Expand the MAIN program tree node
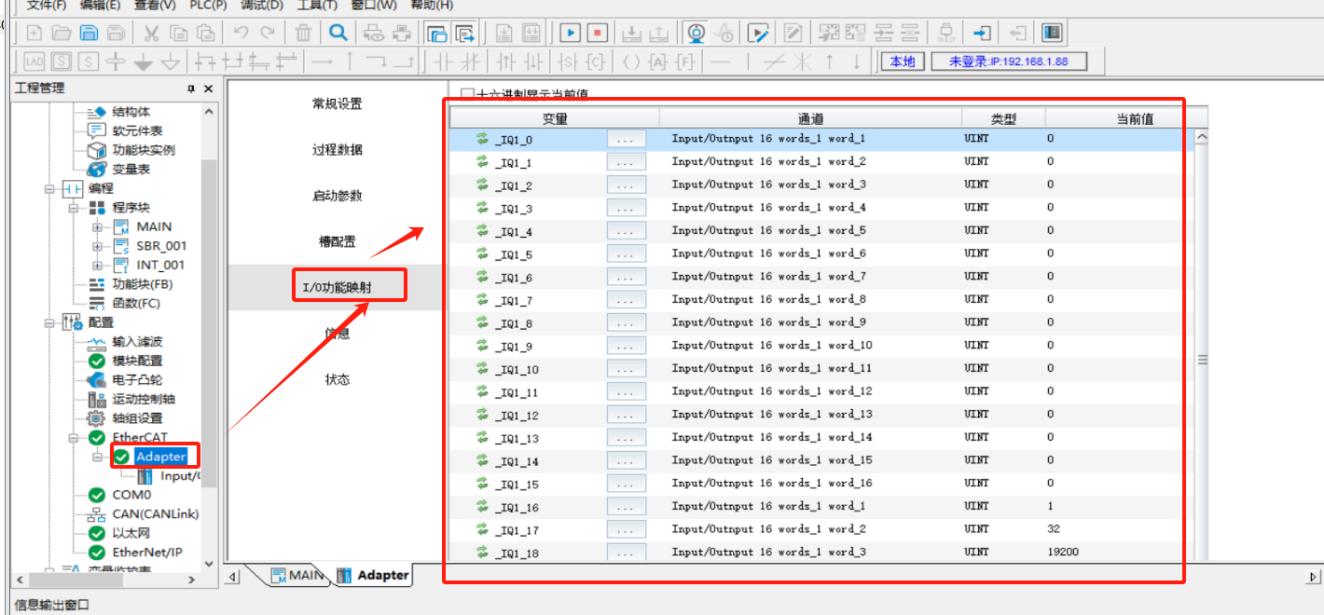This screenshot has height=615, width=1324. point(98,226)
